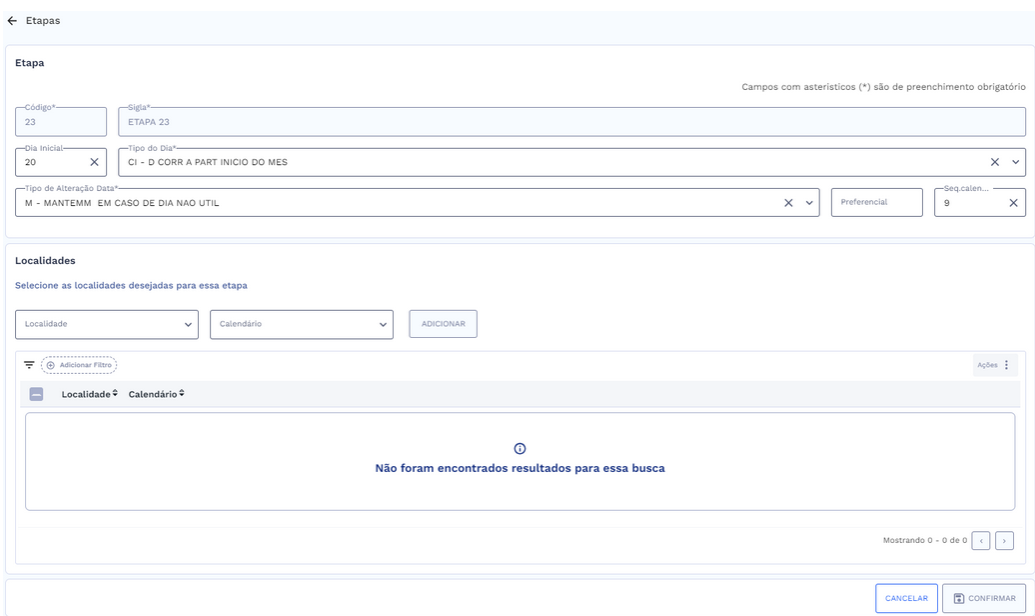Viewport: 1035px width, 616px height.
Task: Clear the Tipo de Alteração Data selection
Action: tap(788, 203)
